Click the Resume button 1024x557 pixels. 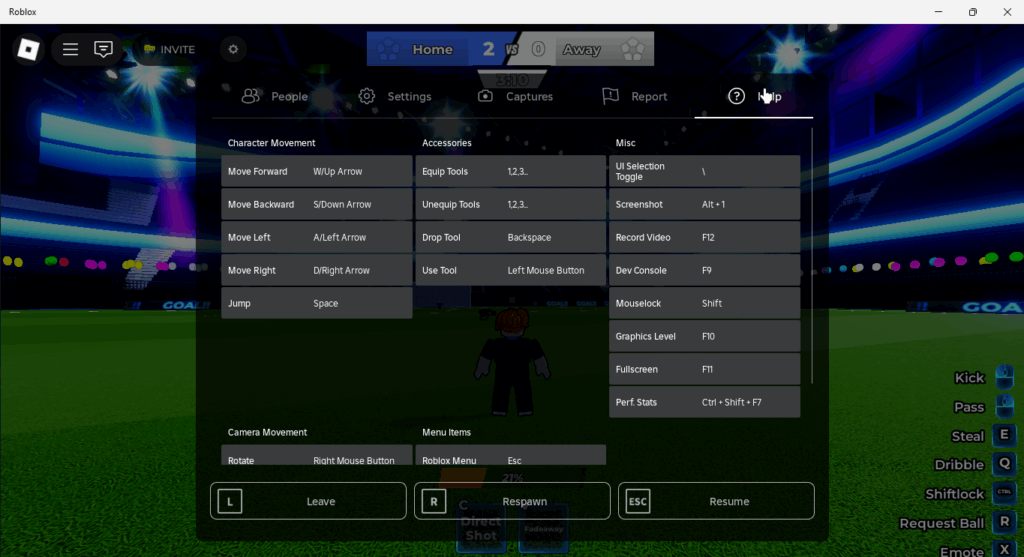point(716,501)
